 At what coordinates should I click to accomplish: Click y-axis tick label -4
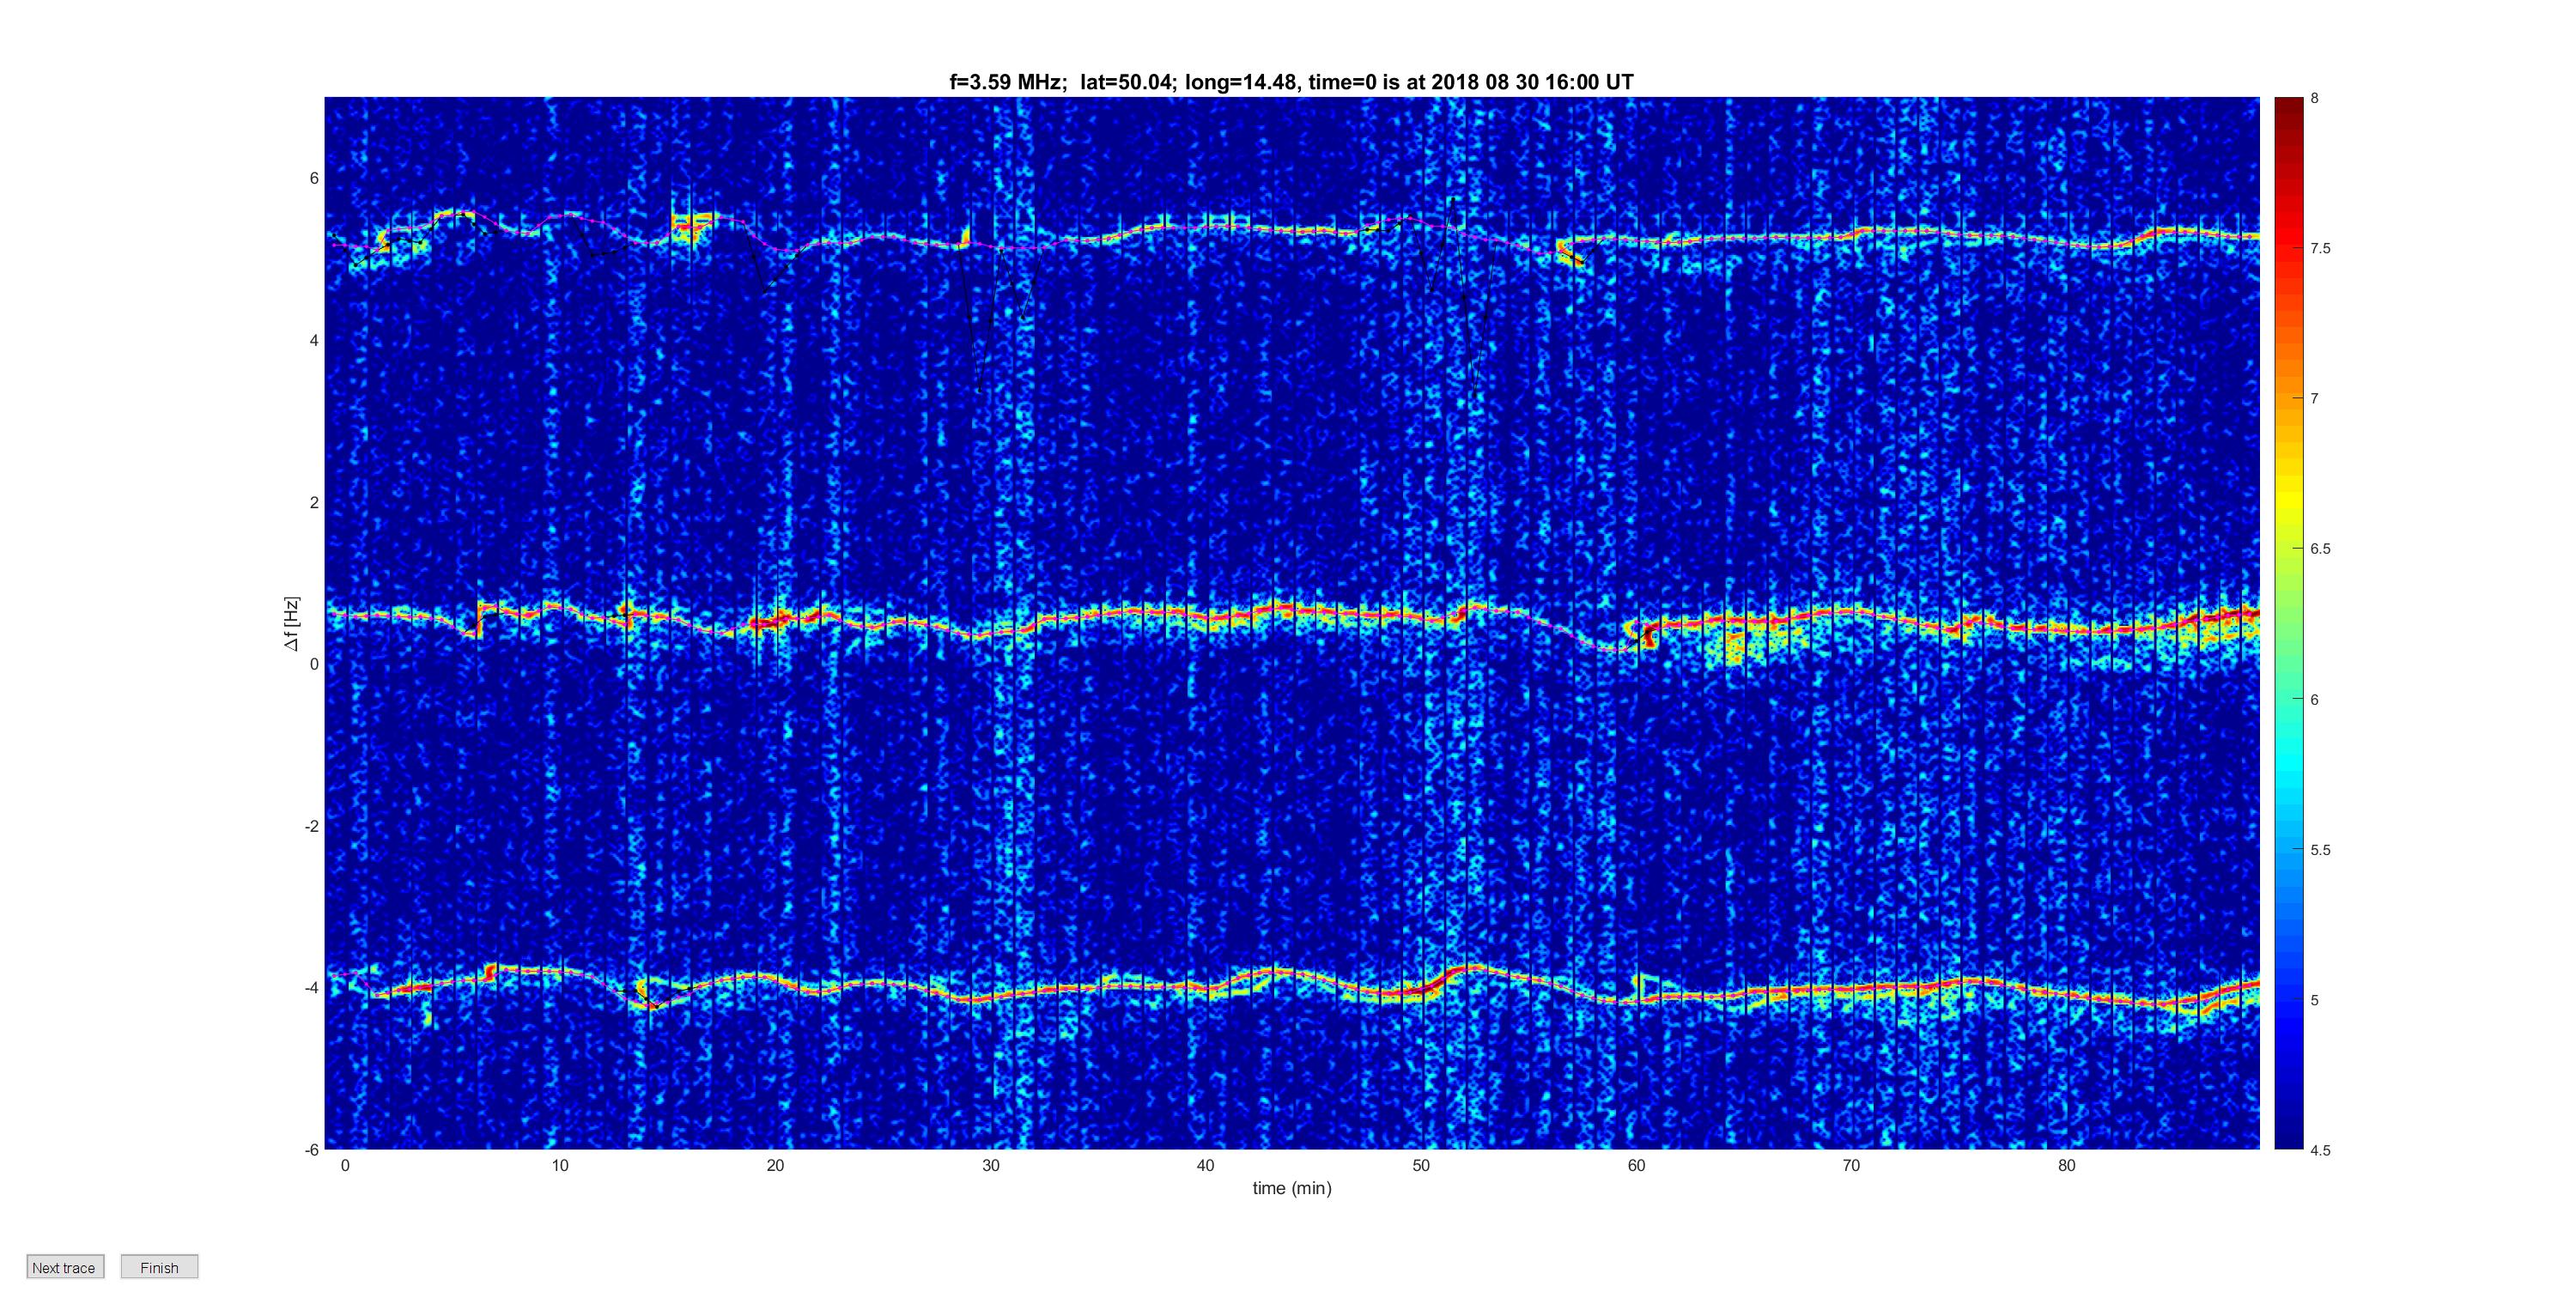click(x=311, y=988)
